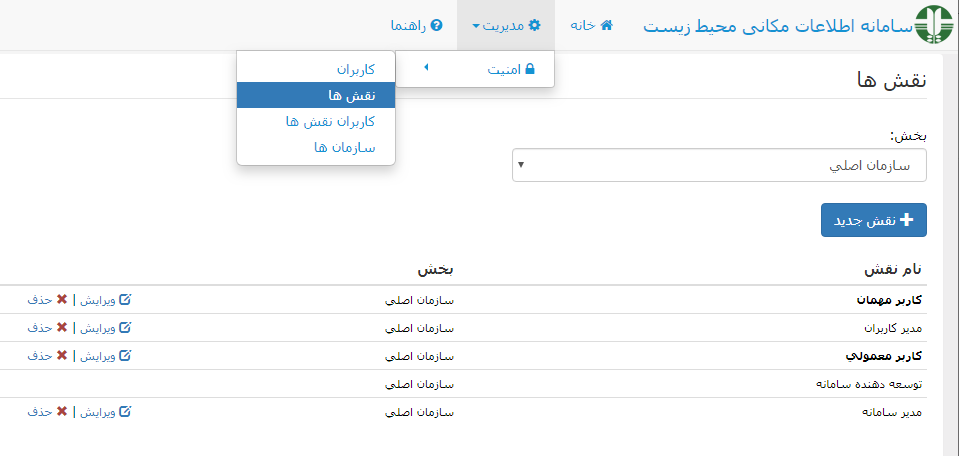
Task: Click سازمان اصلی cell in توسعه دهنده سامانه row
Action: [420, 384]
